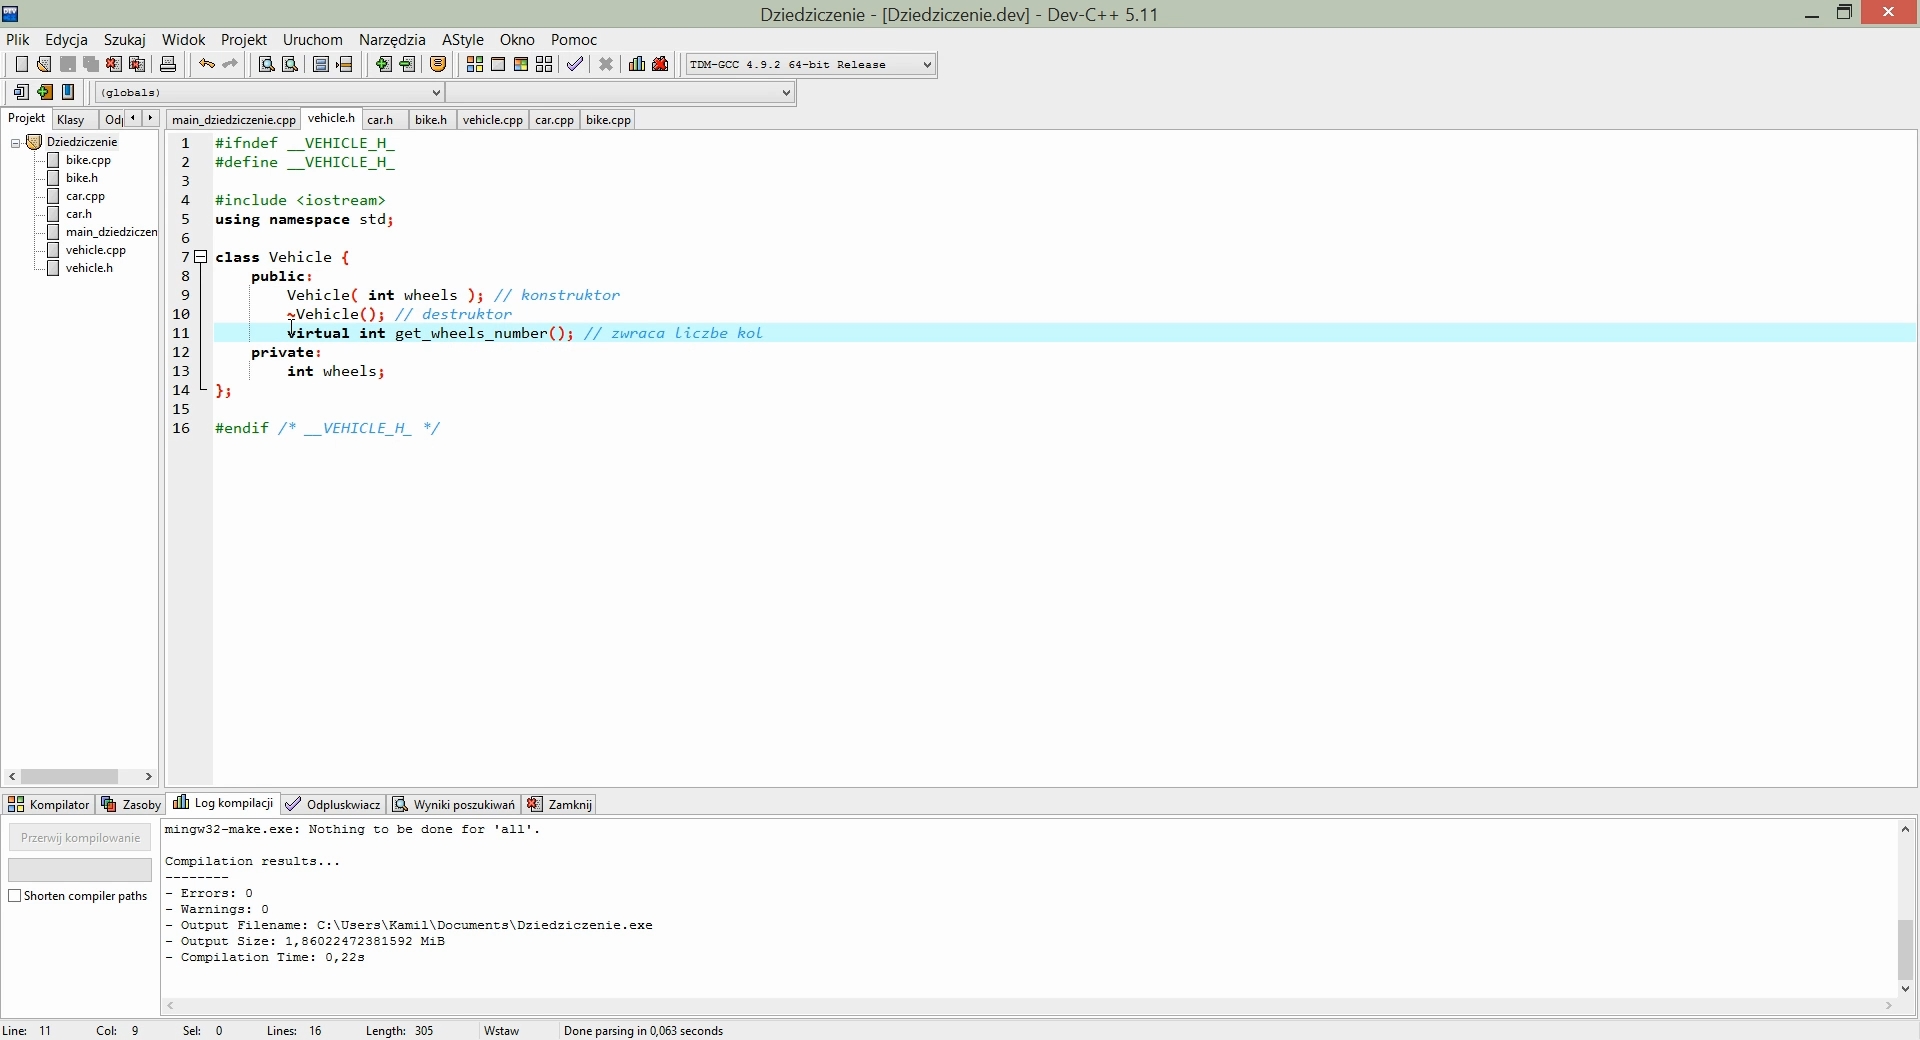
Task: Click the compile log vertical scrollbar thumb
Action: point(1906,950)
